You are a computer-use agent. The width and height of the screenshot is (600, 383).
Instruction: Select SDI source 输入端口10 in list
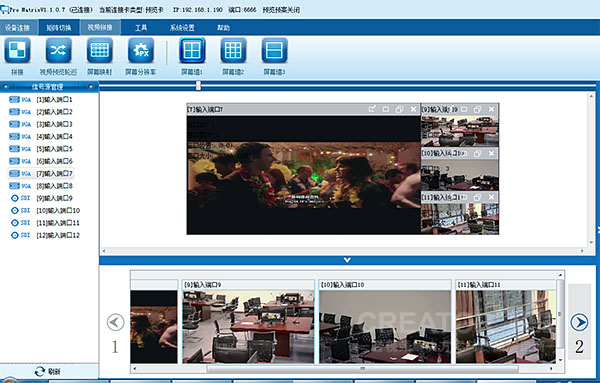coord(46,210)
